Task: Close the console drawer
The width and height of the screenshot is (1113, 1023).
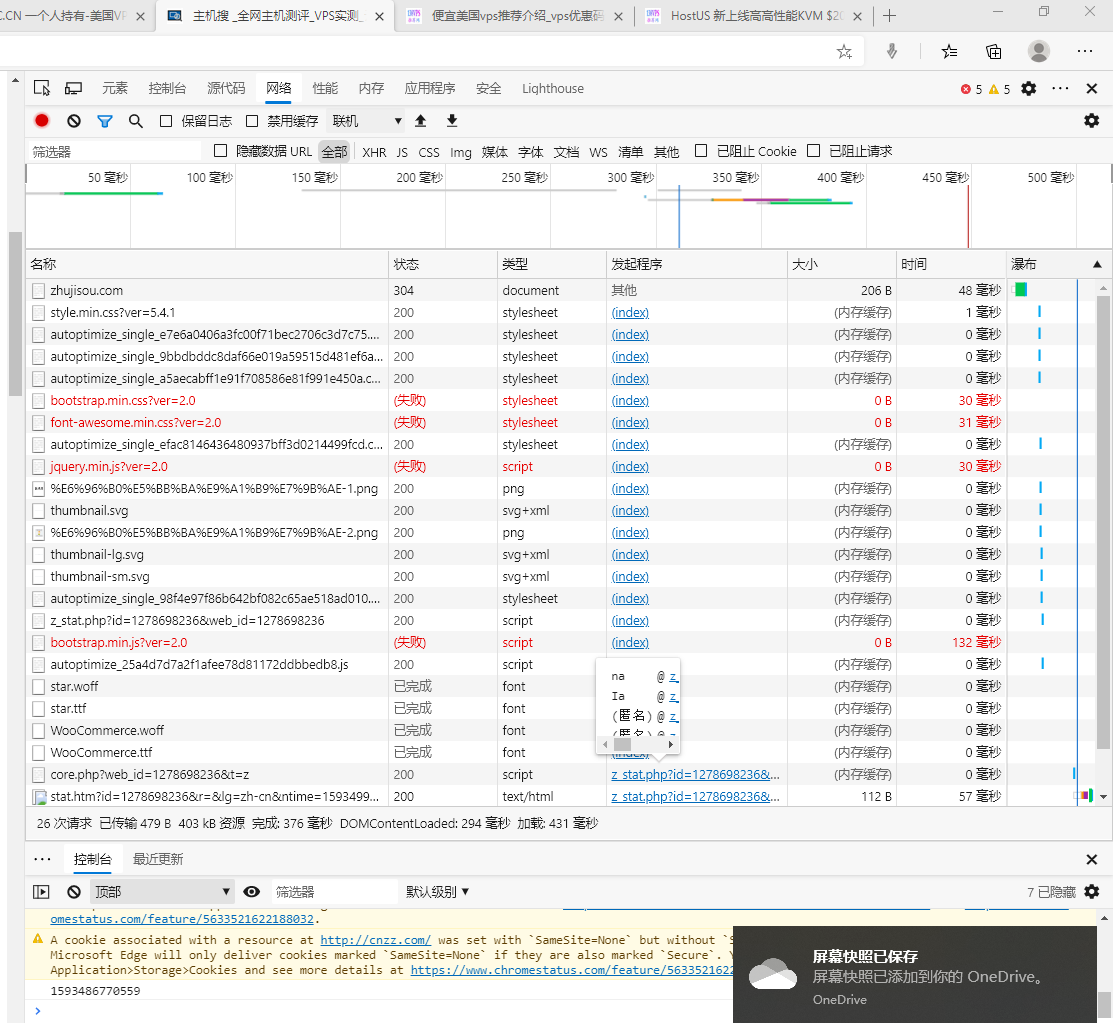Action: (x=1092, y=860)
